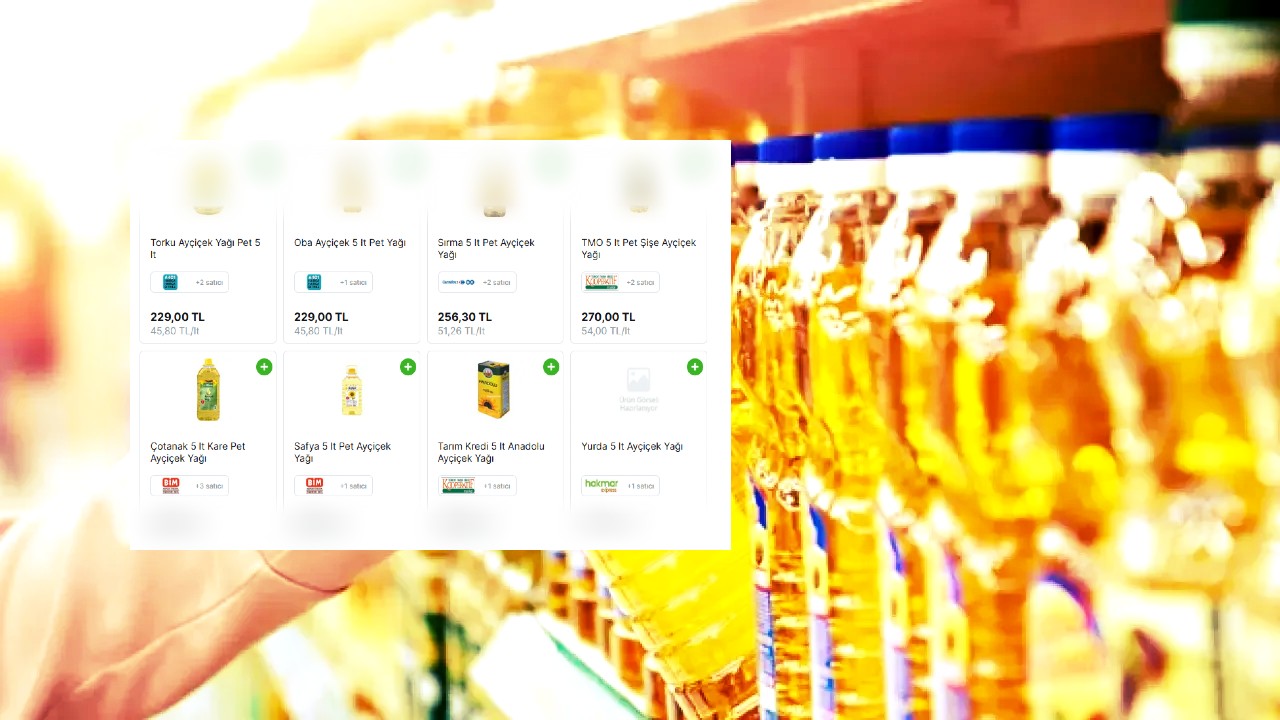The image size is (1280, 720).
Task: Open A101 seller badge on Torku card
Action: click(170, 282)
